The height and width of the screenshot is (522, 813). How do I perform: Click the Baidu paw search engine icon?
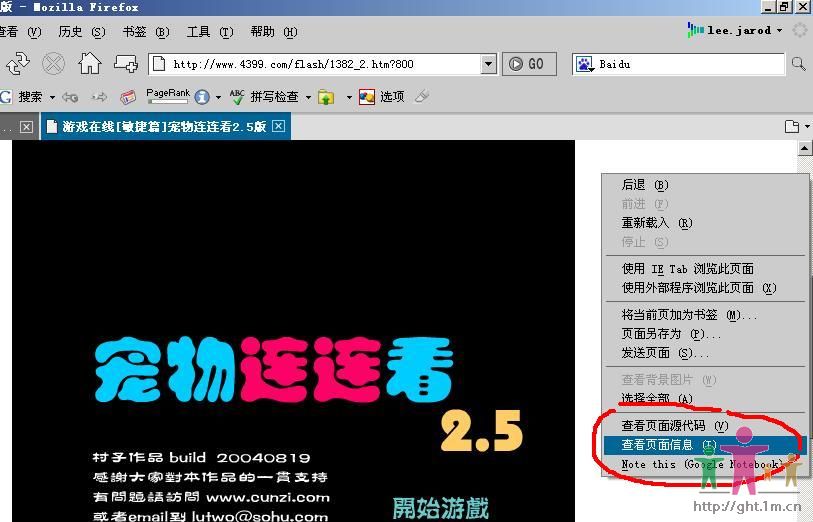pyautogui.click(x=585, y=64)
